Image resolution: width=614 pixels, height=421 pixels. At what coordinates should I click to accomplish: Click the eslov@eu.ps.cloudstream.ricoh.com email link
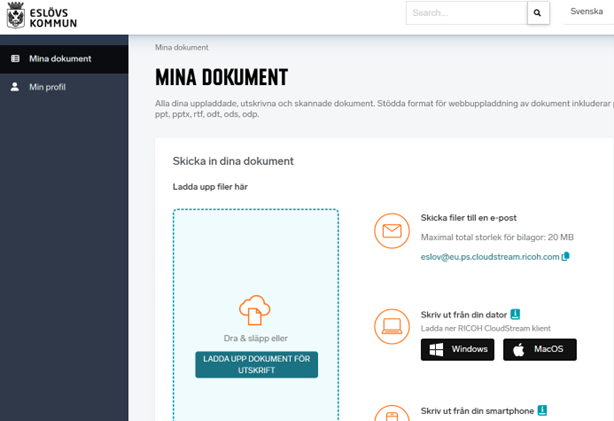click(489, 257)
